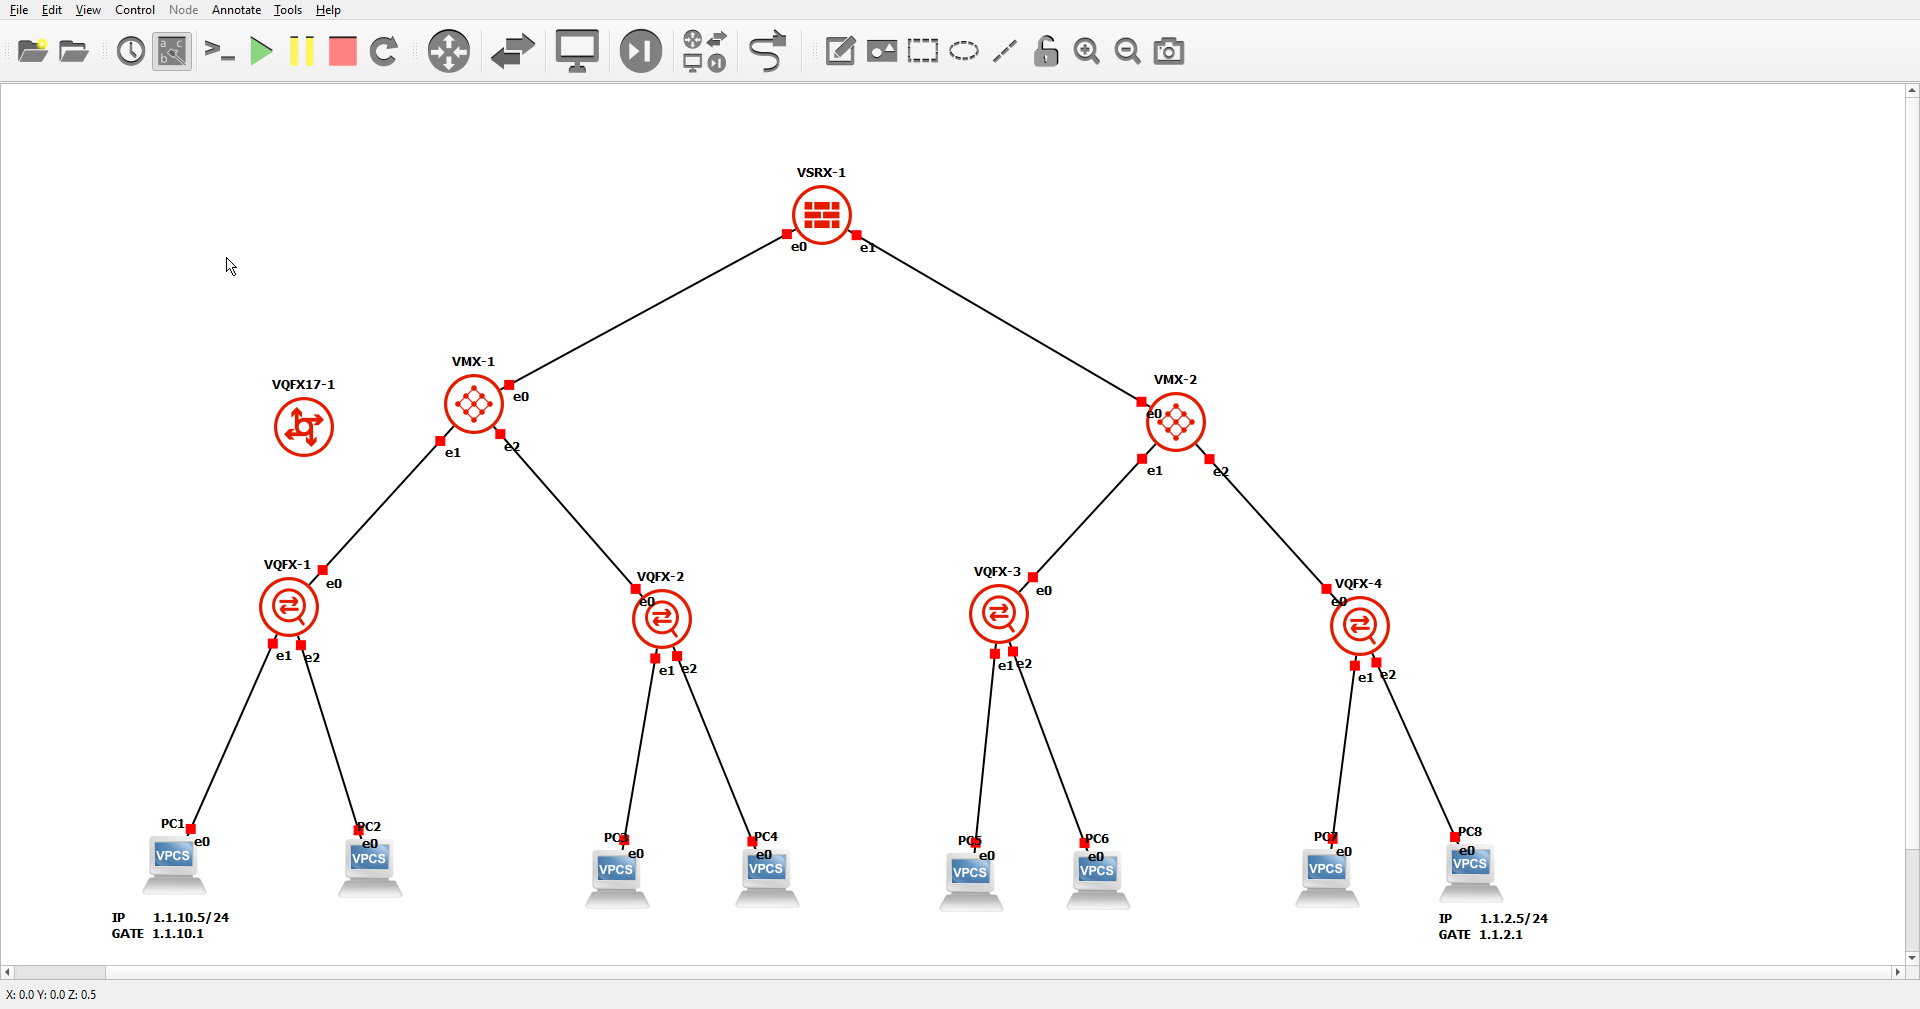The width and height of the screenshot is (1920, 1009).
Task: Stop all nodes with red square
Action: (341, 51)
